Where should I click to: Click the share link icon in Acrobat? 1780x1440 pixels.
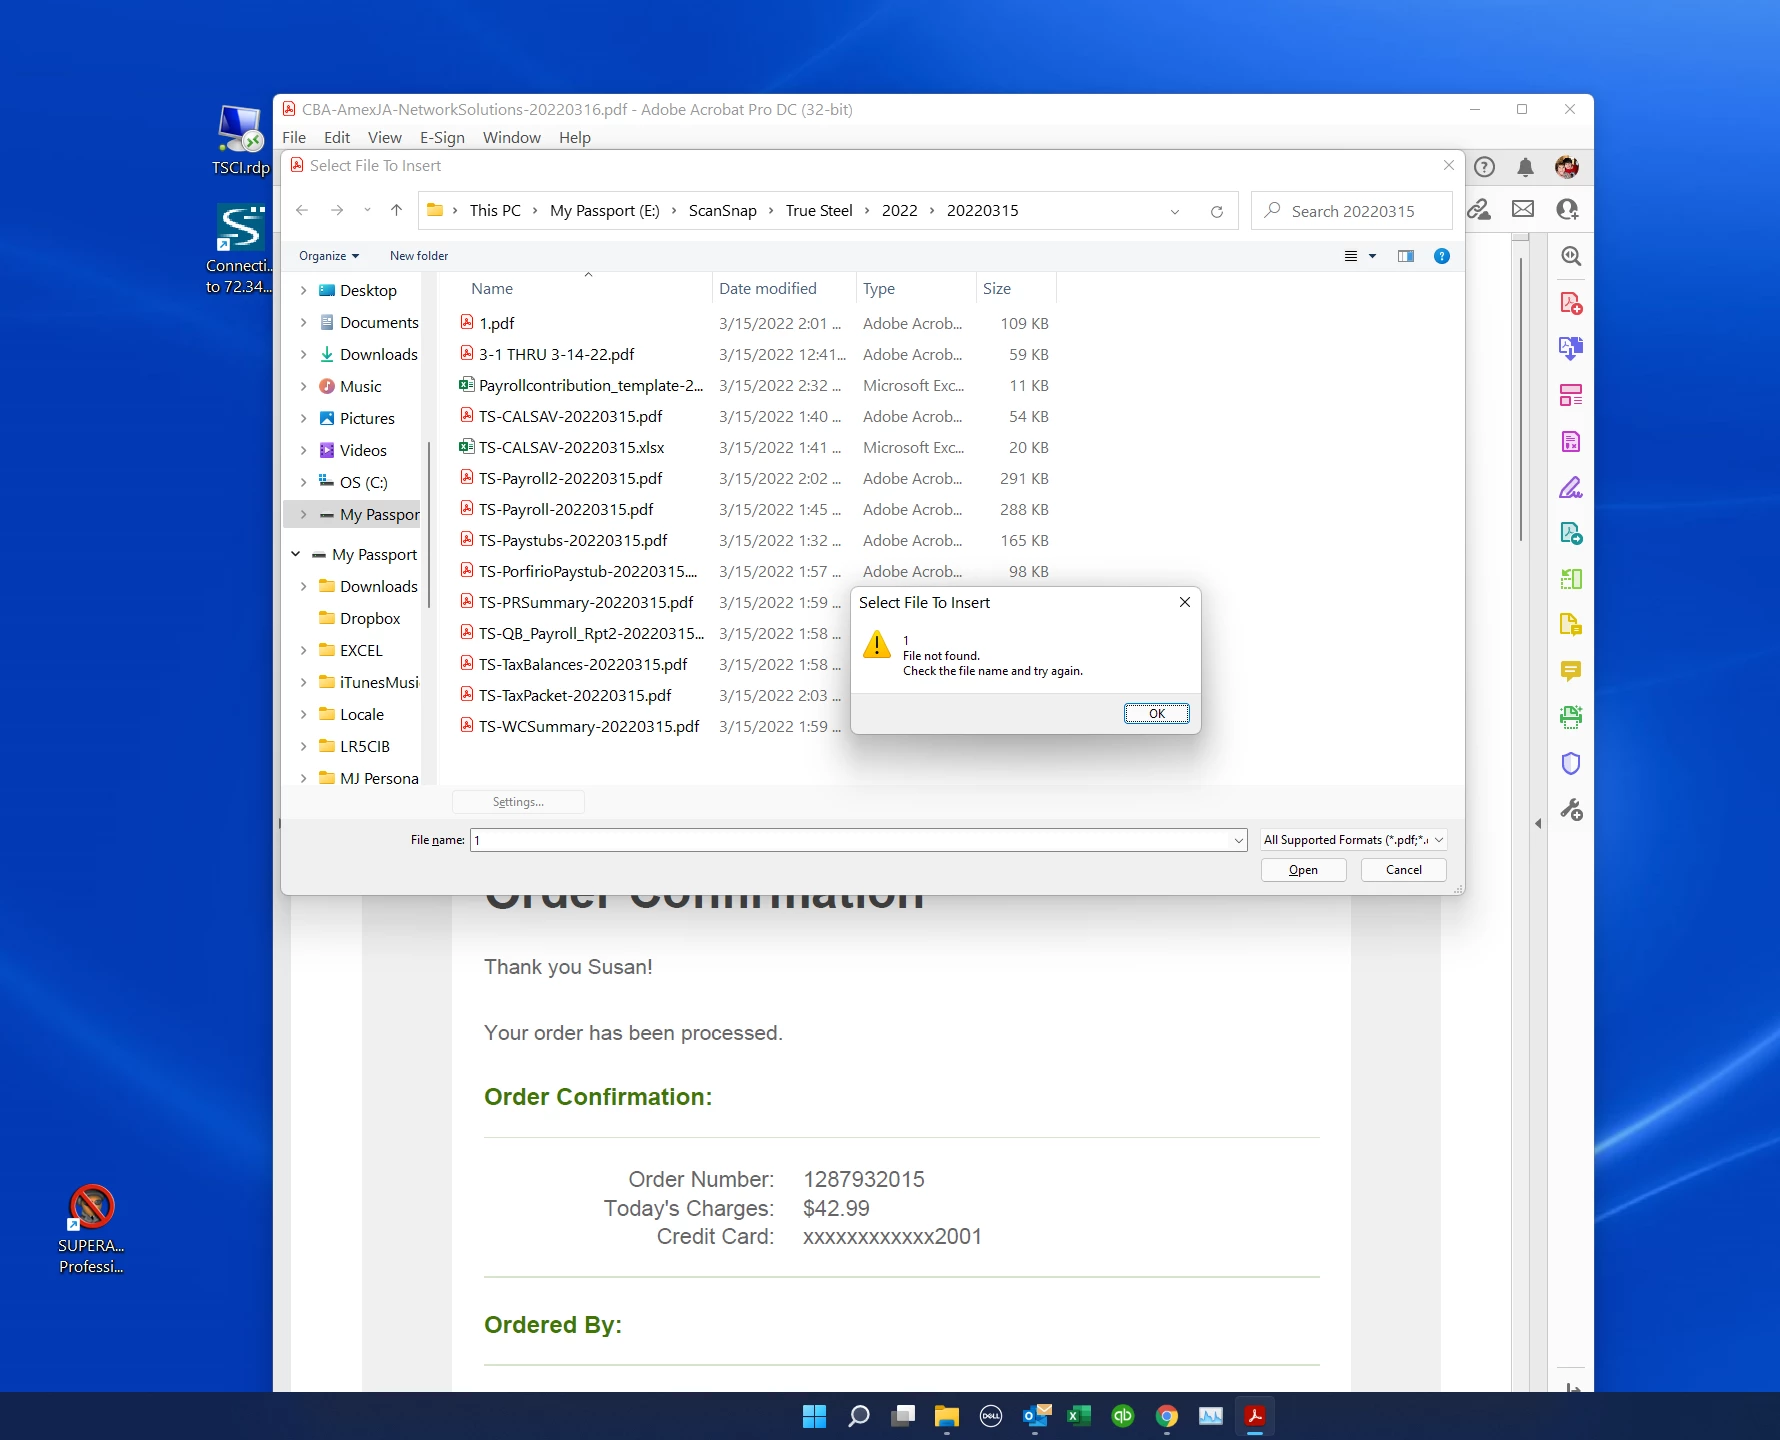point(1478,209)
